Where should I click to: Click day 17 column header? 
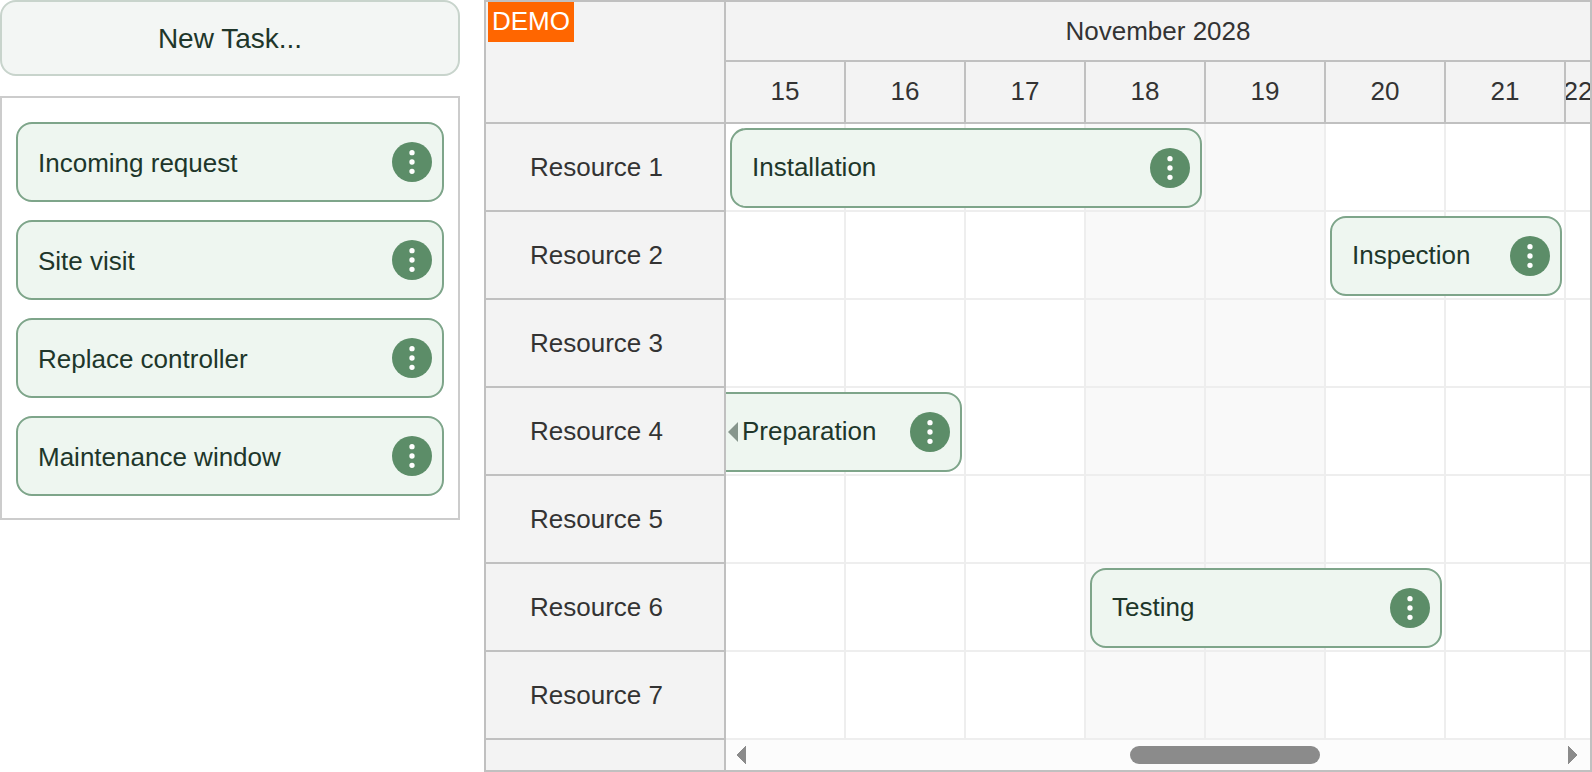pyautogui.click(x=1025, y=92)
